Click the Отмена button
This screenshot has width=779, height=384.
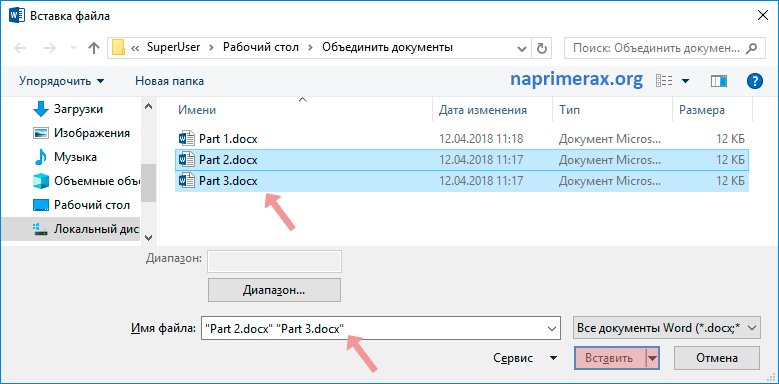(716, 358)
